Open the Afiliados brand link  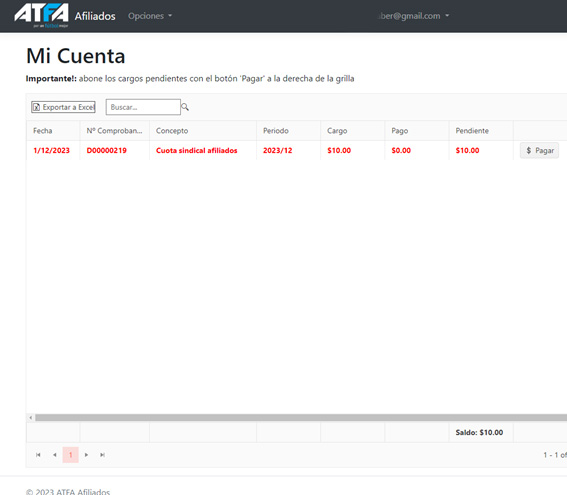95,16
